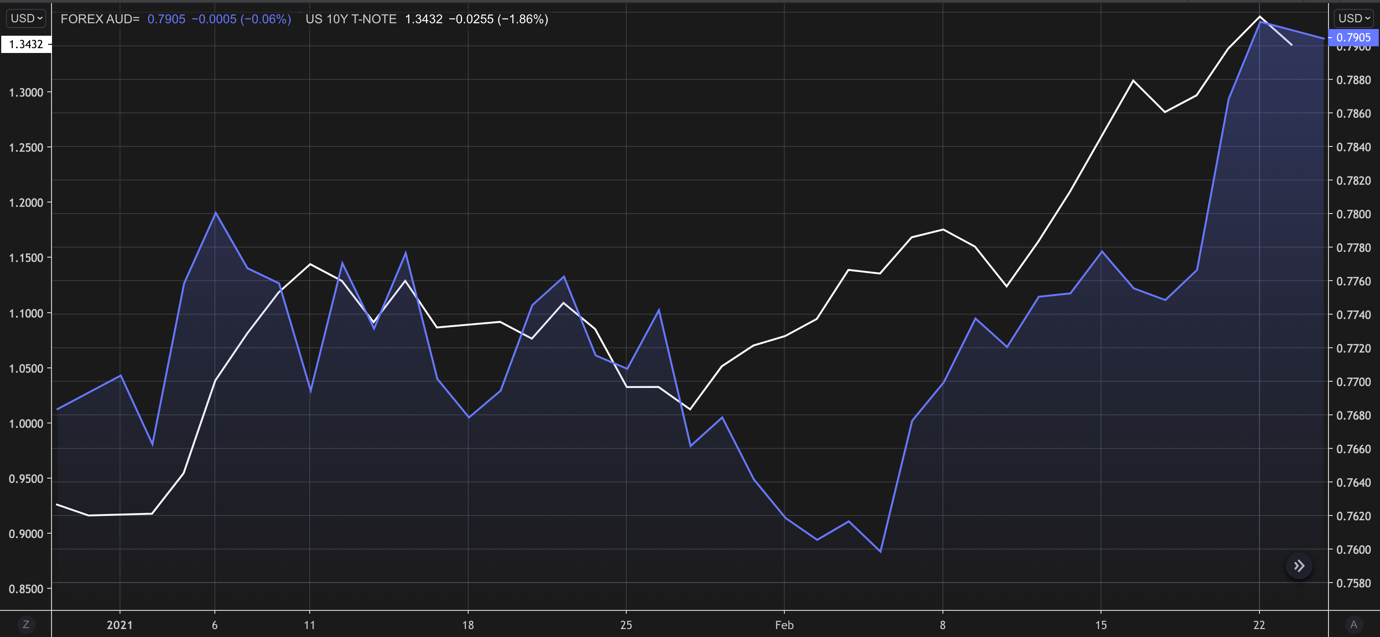This screenshot has height=637, width=1380.
Task: Click the 0.7800 level on right price scale
Action: click(x=1353, y=214)
